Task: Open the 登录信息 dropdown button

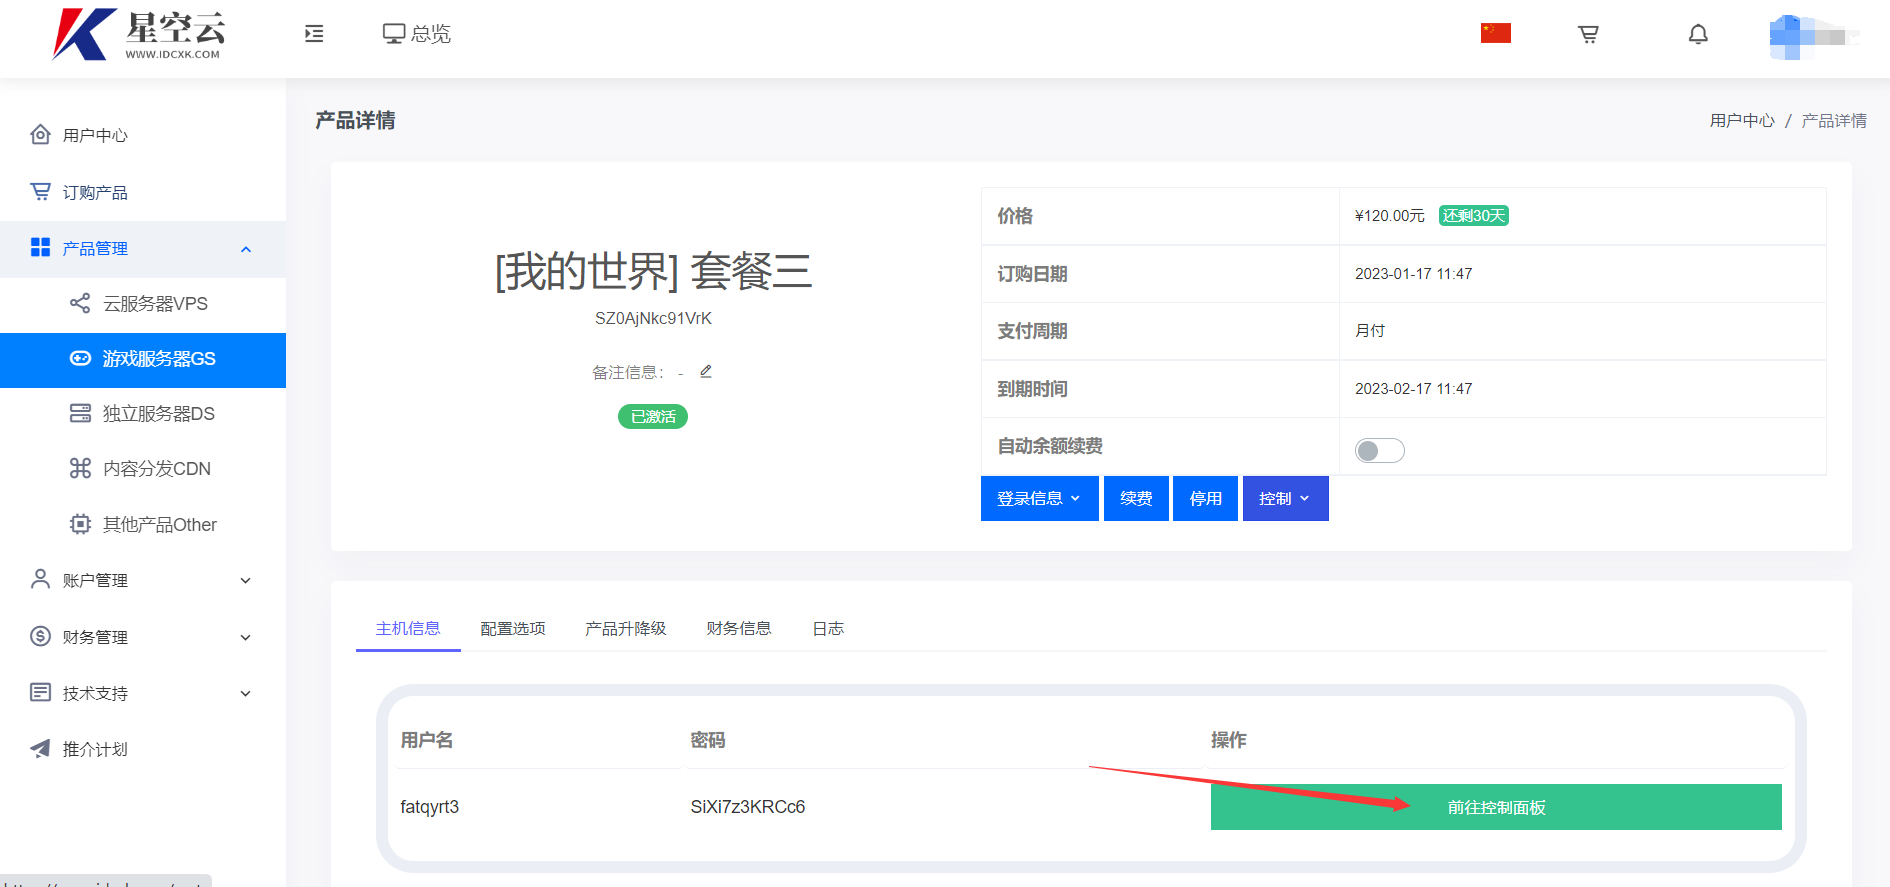Action: click(x=1040, y=498)
